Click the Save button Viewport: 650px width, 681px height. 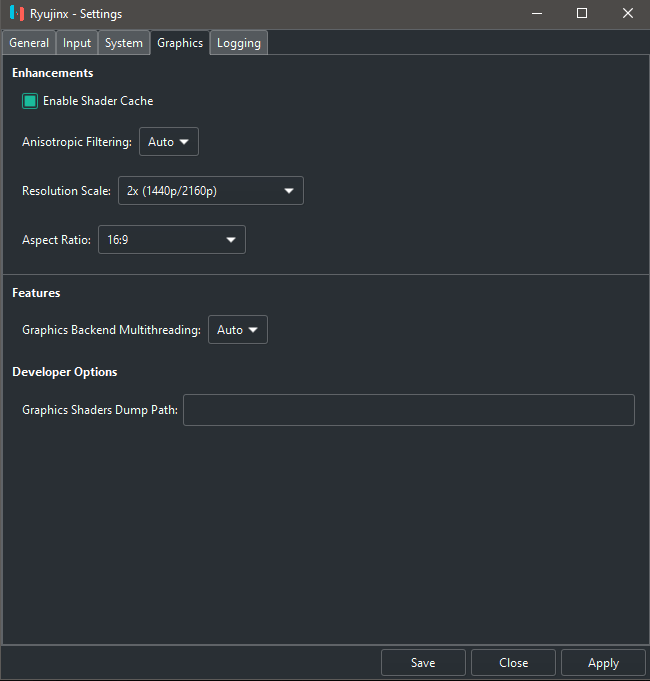click(x=423, y=663)
